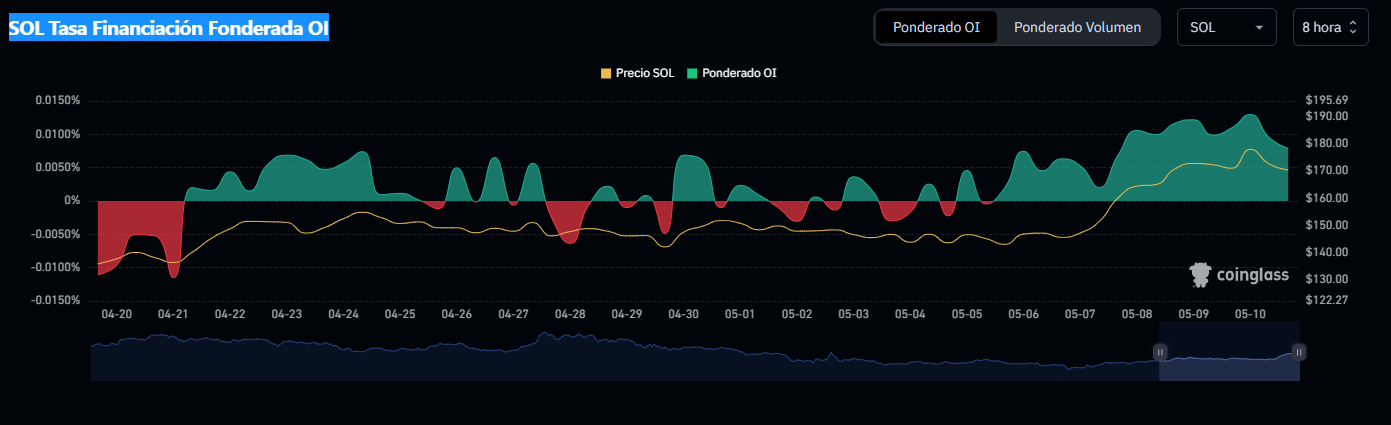This screenshot has height=425, width=1391.
Task: Toggle Precio SOL legend series
Action: click(x=637, y=73)
